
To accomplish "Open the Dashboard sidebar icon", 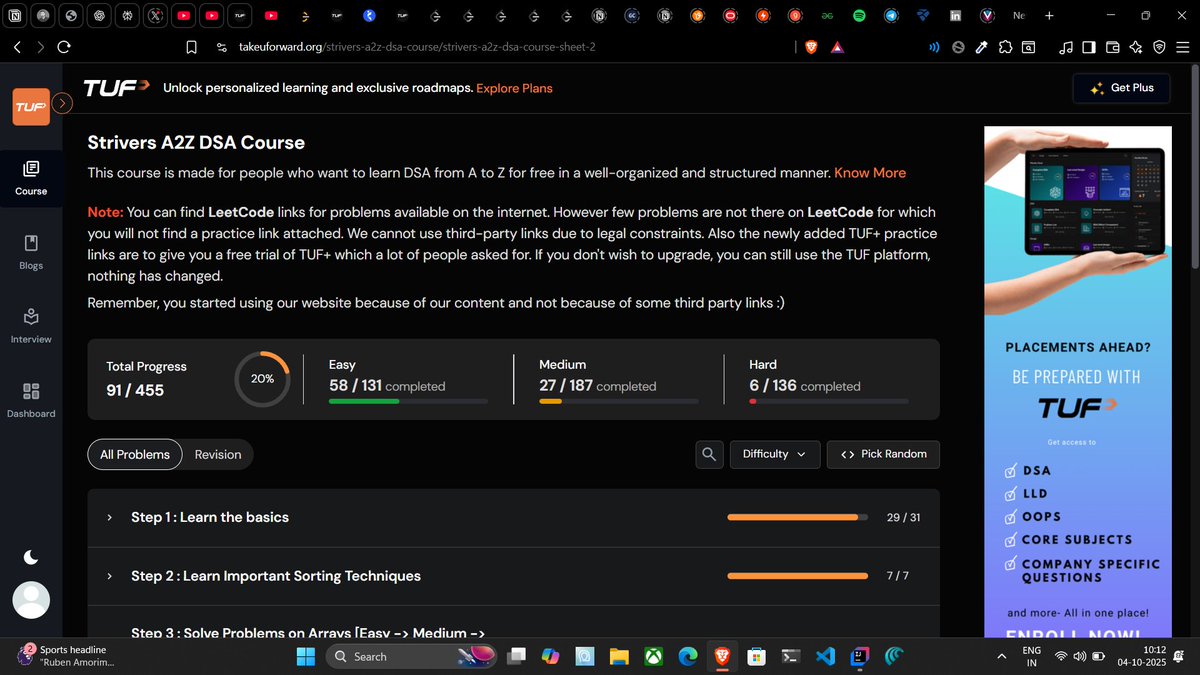I will (x=31, y=391).
